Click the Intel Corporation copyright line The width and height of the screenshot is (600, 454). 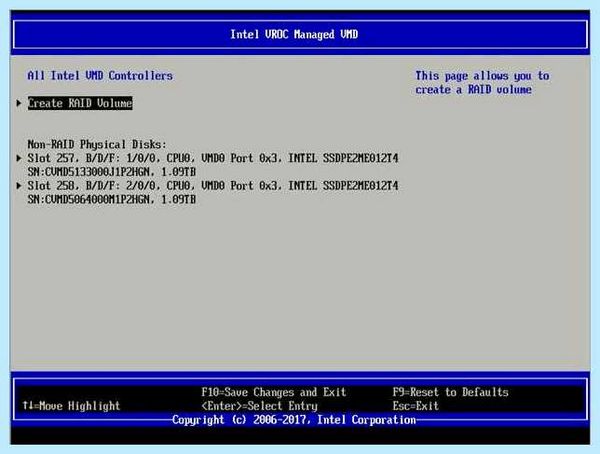point(294,420)
